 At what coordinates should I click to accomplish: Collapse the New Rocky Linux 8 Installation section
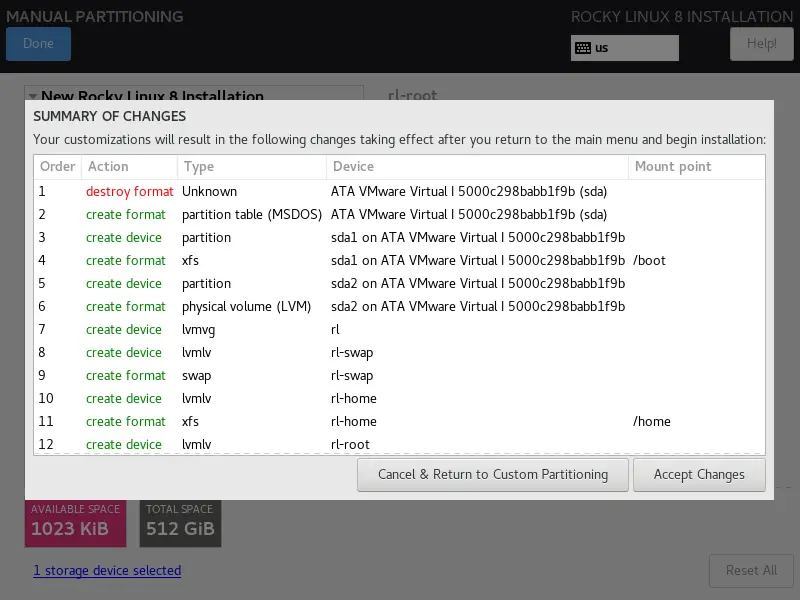pyautogui.click(x=33, y=95)
